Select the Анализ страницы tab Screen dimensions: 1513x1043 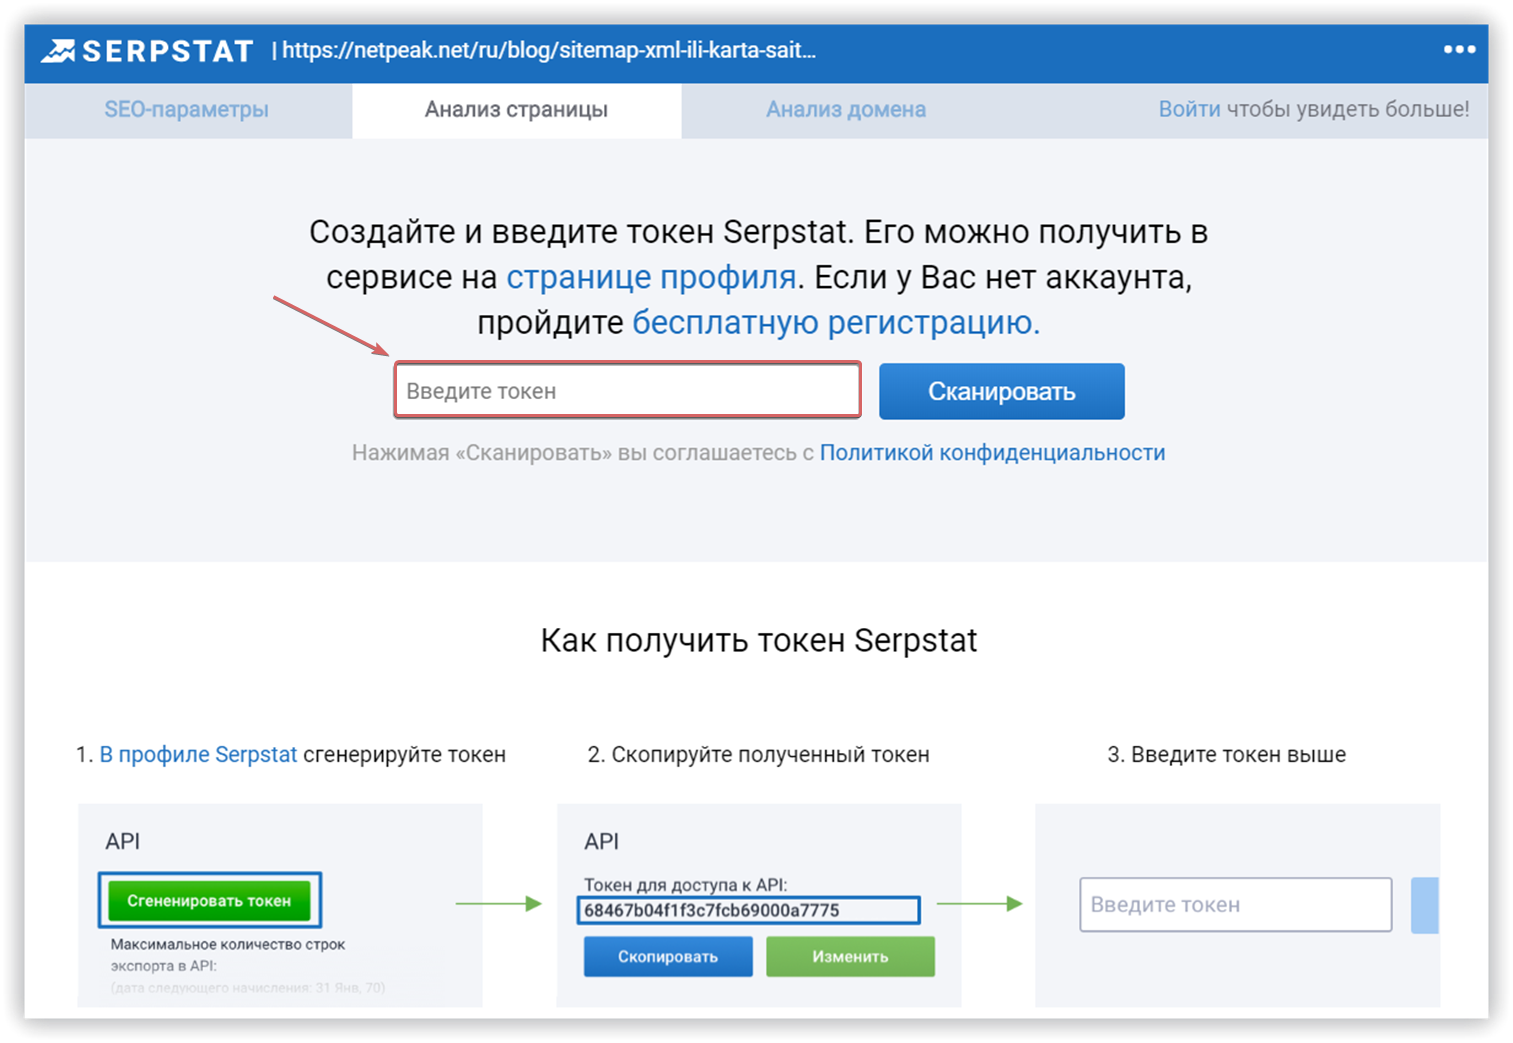[x=516, y=110]
